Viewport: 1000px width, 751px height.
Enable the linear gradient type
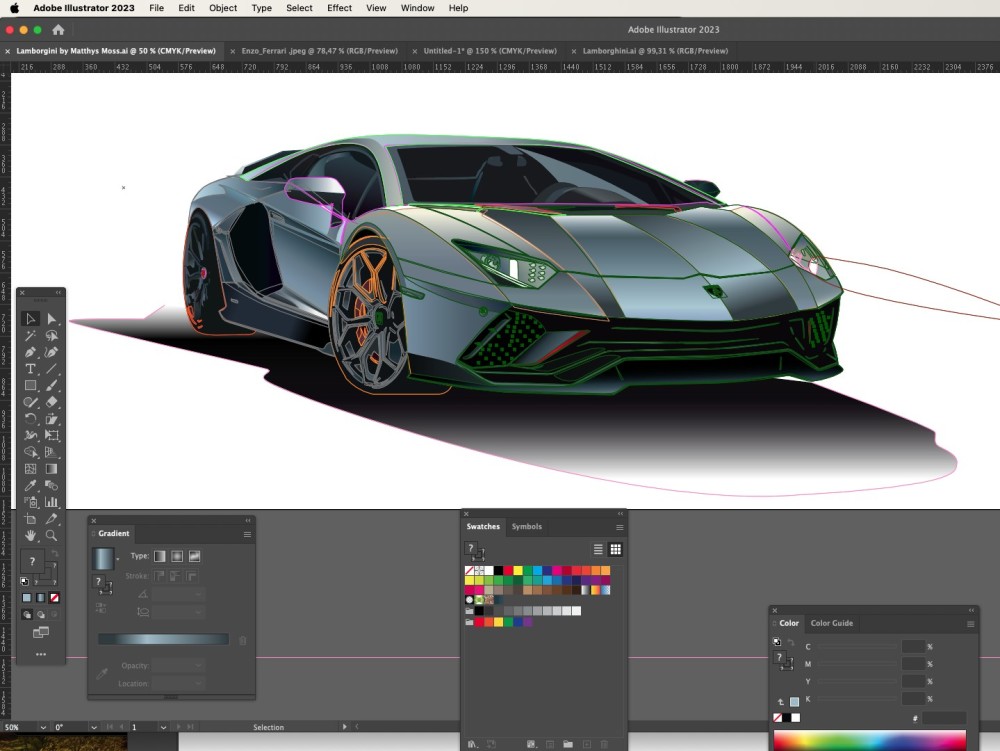click(x=159, y=556)
